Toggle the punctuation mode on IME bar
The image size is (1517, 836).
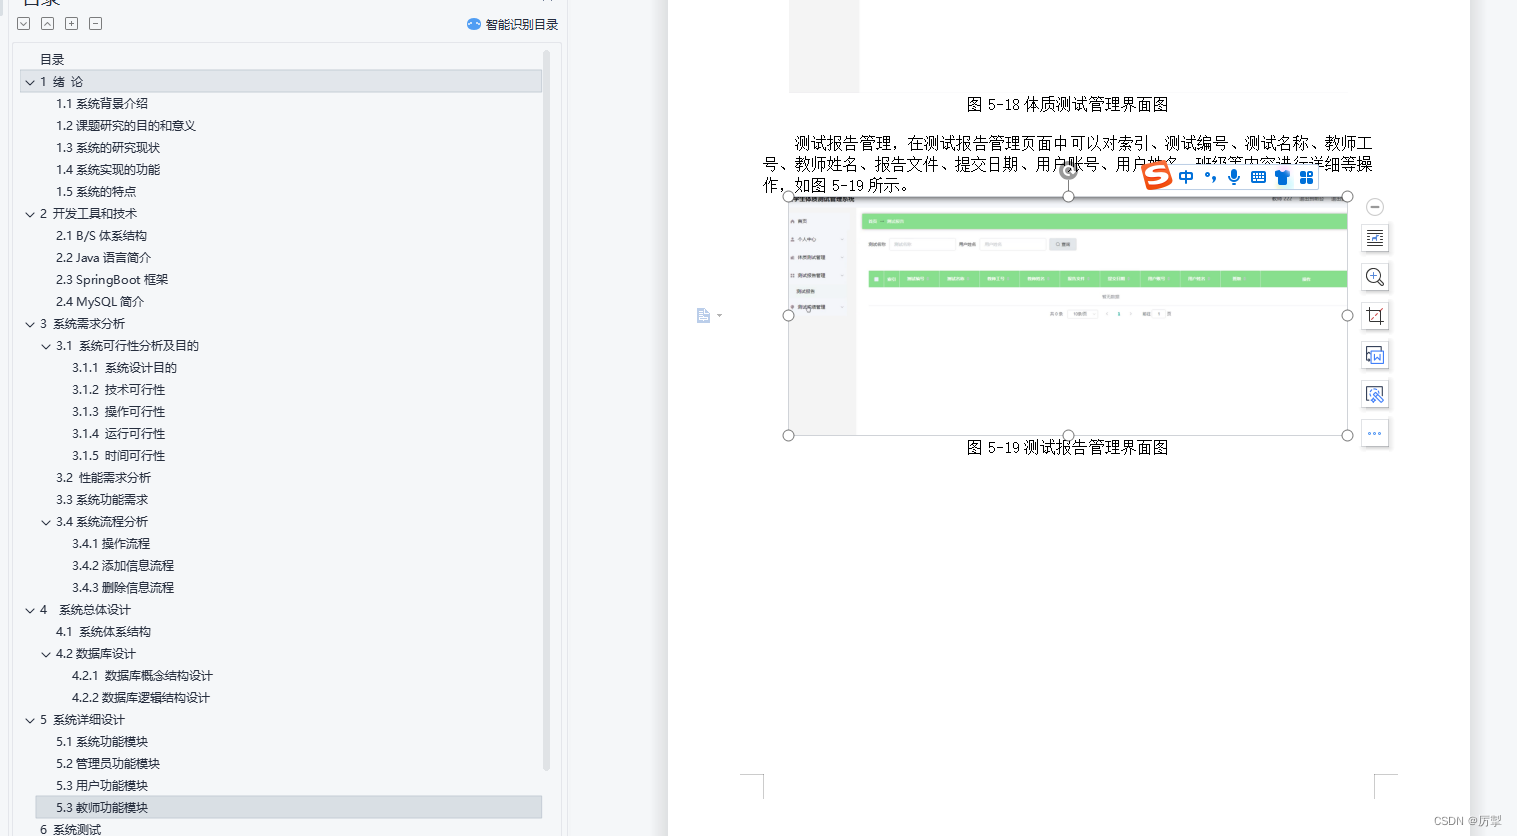(1210, 177)
